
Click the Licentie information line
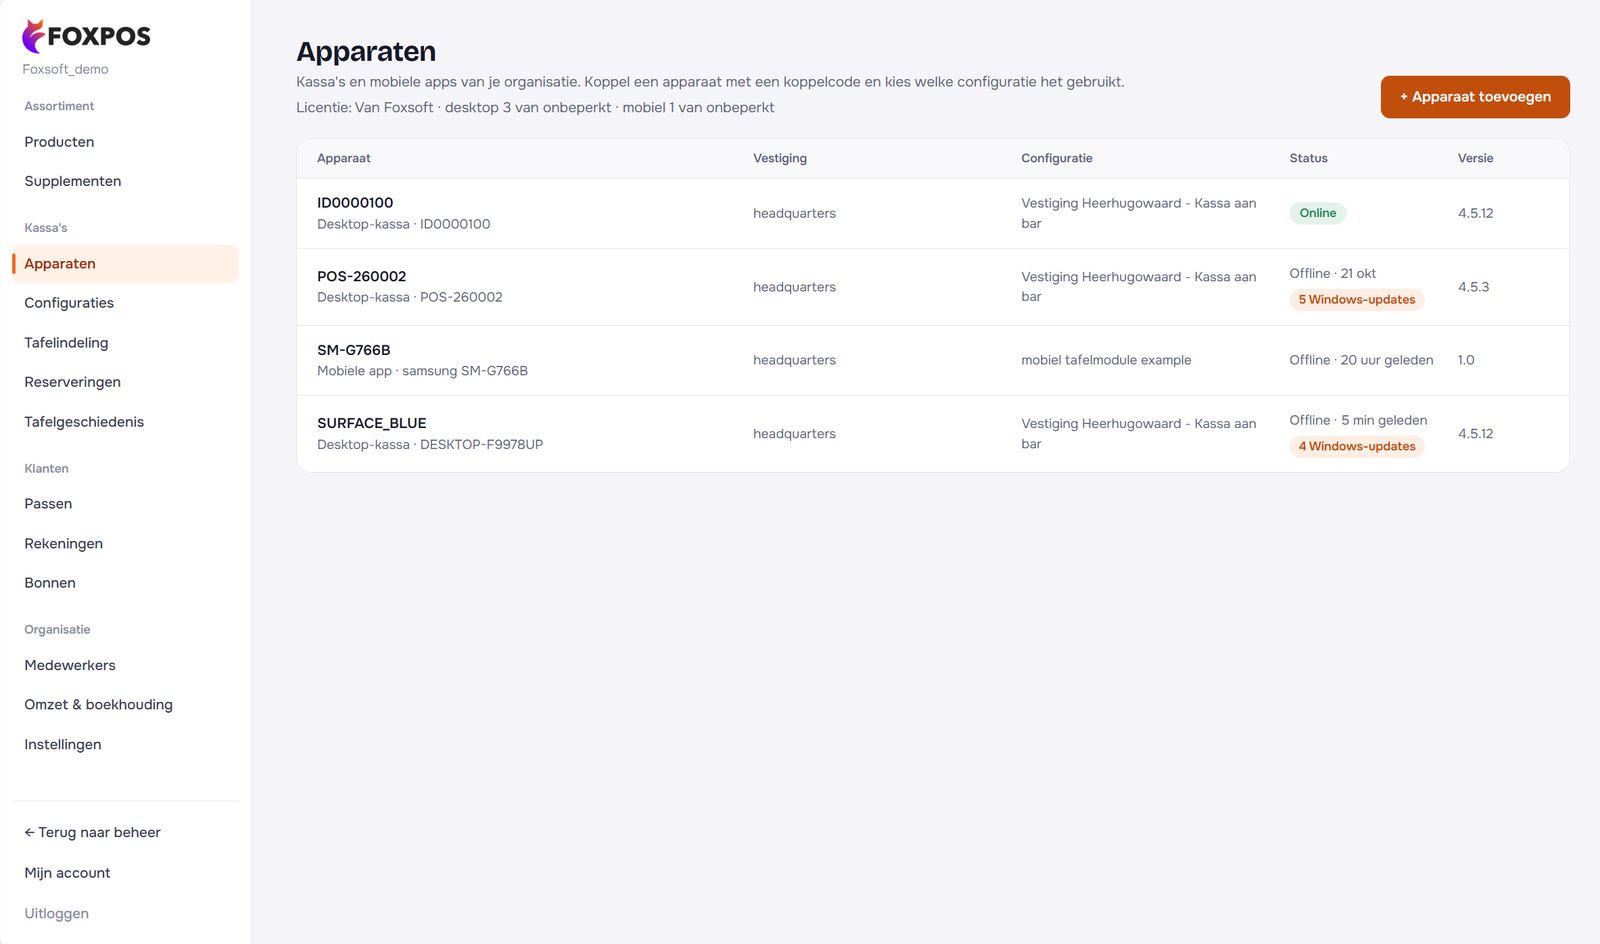[x=535, y=108]
